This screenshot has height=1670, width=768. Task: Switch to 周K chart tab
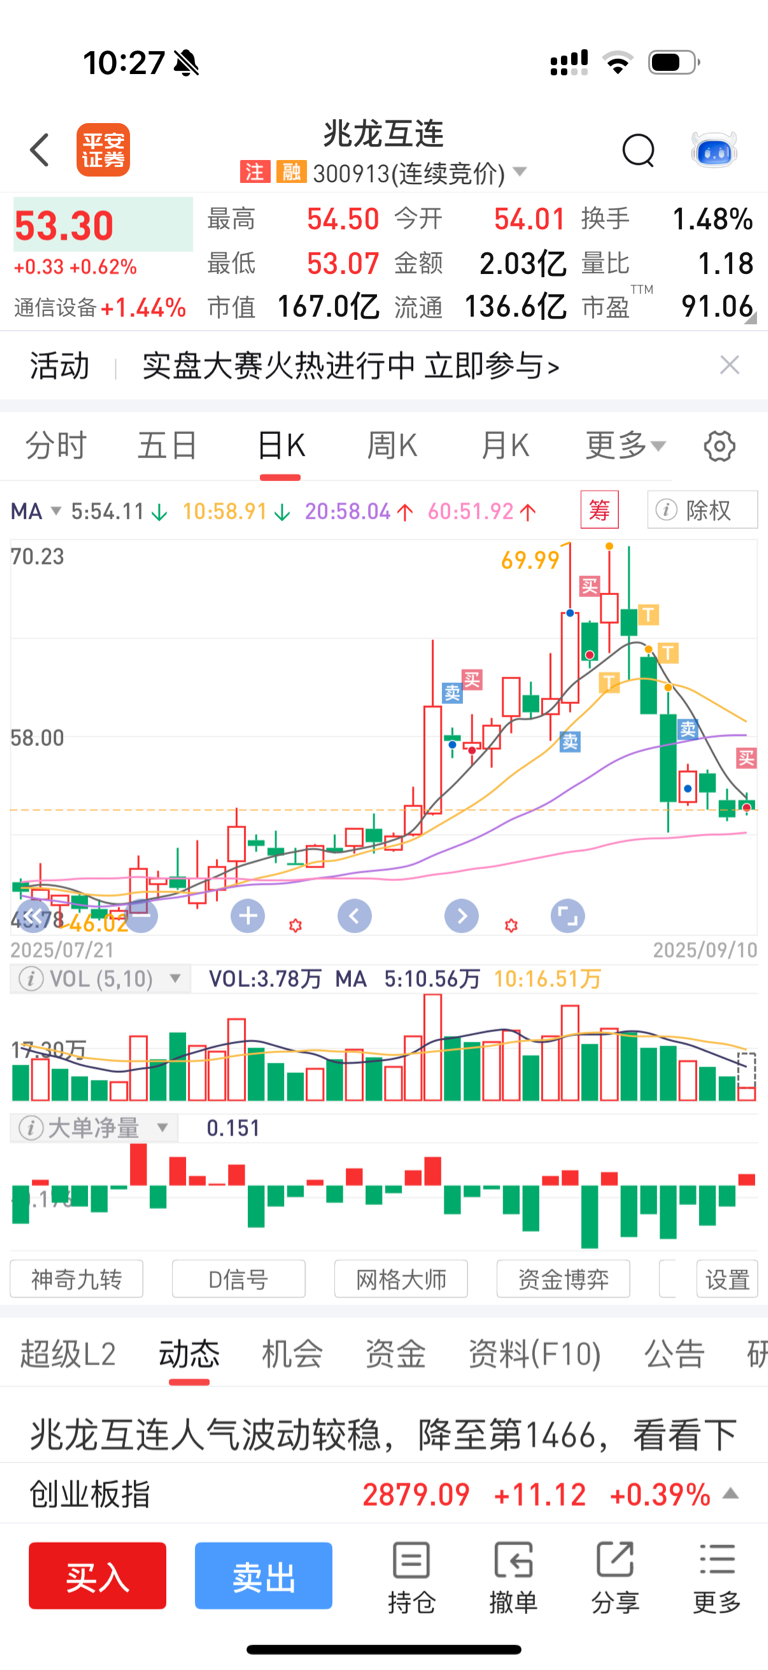click(392, 445)
